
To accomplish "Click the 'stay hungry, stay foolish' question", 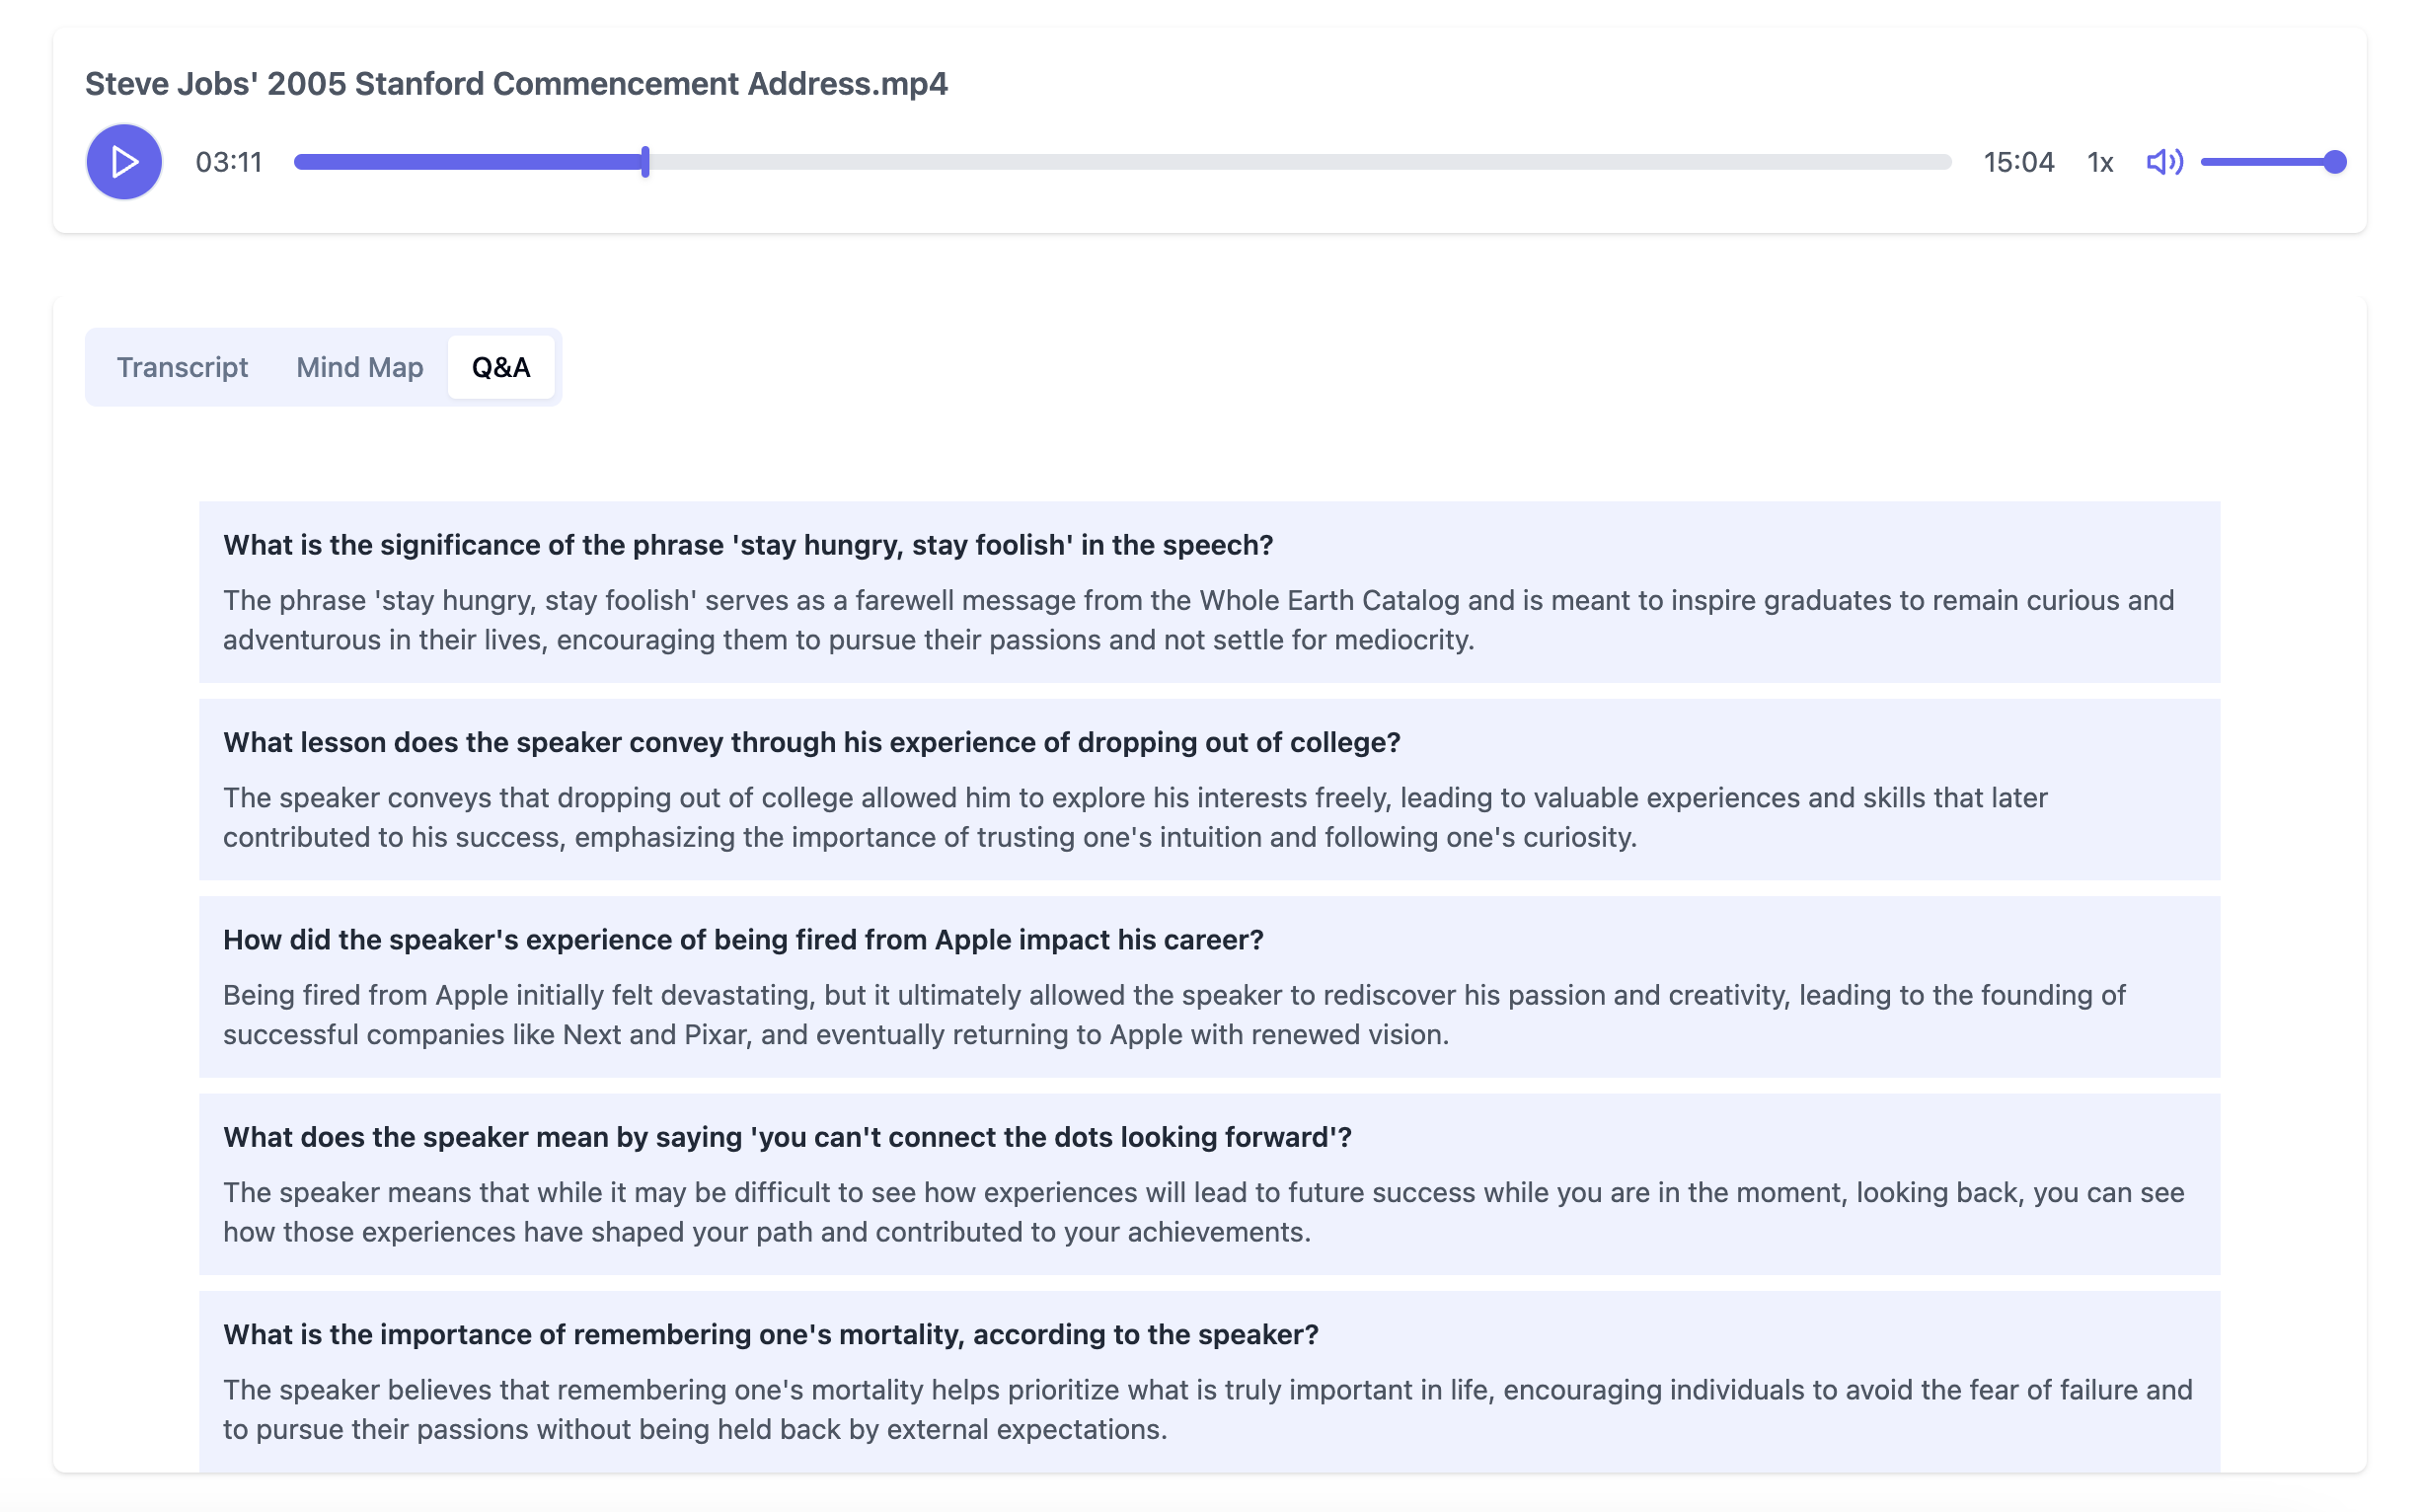I will tap(747, 545).
